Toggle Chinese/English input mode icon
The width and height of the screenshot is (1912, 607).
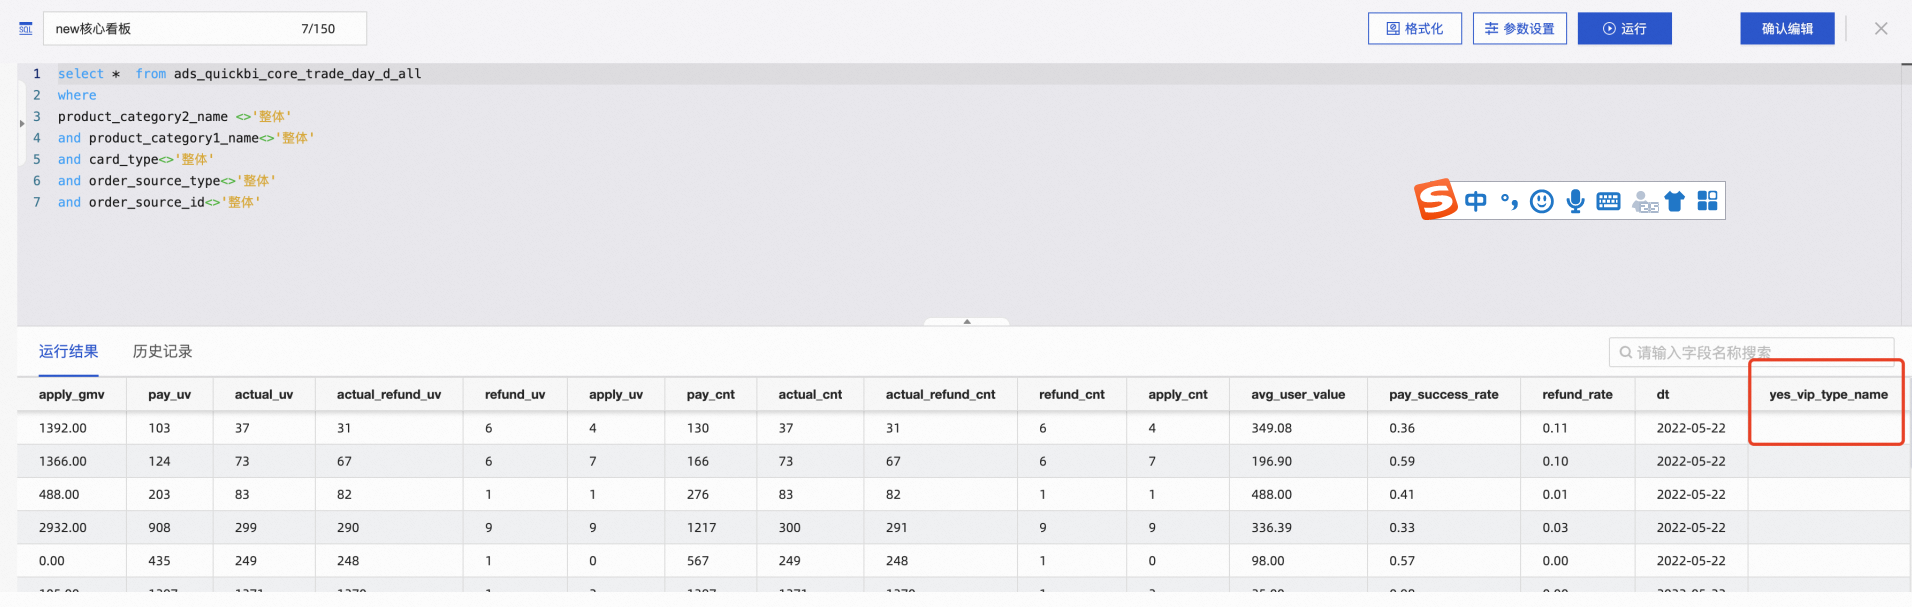coord(1476,201)
